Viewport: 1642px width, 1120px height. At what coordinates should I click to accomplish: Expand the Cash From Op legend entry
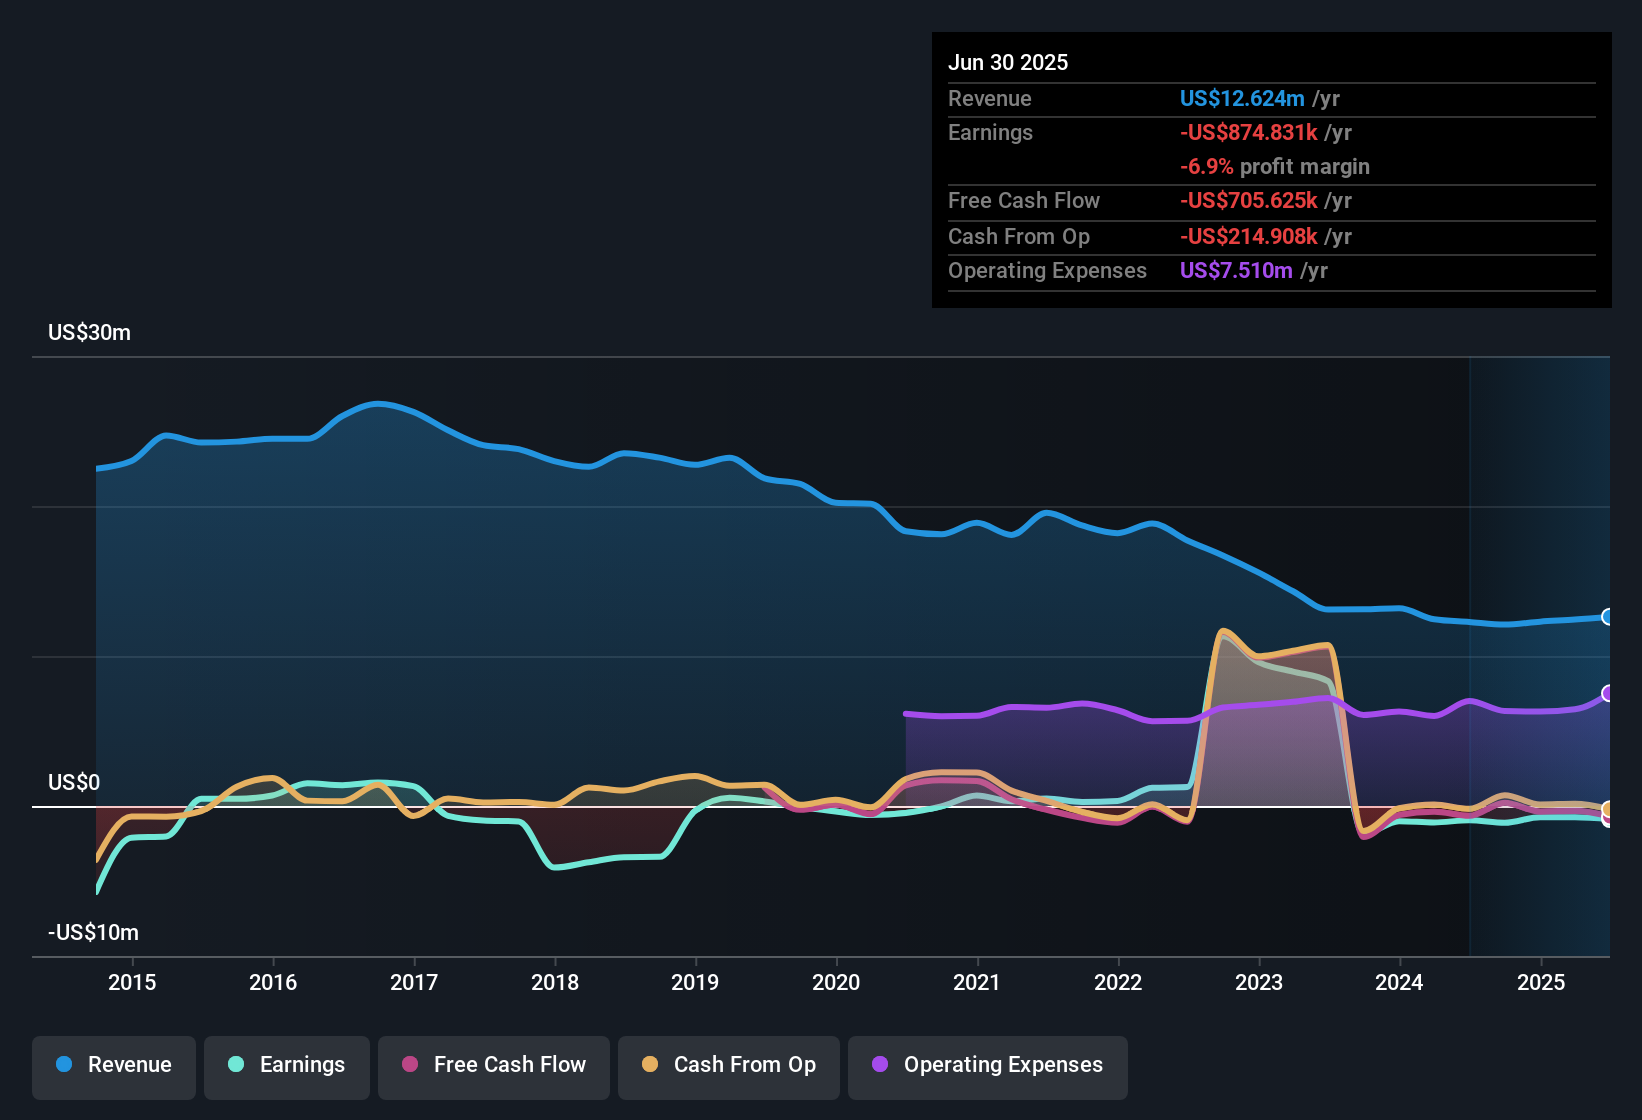(x=728, y=1066)
